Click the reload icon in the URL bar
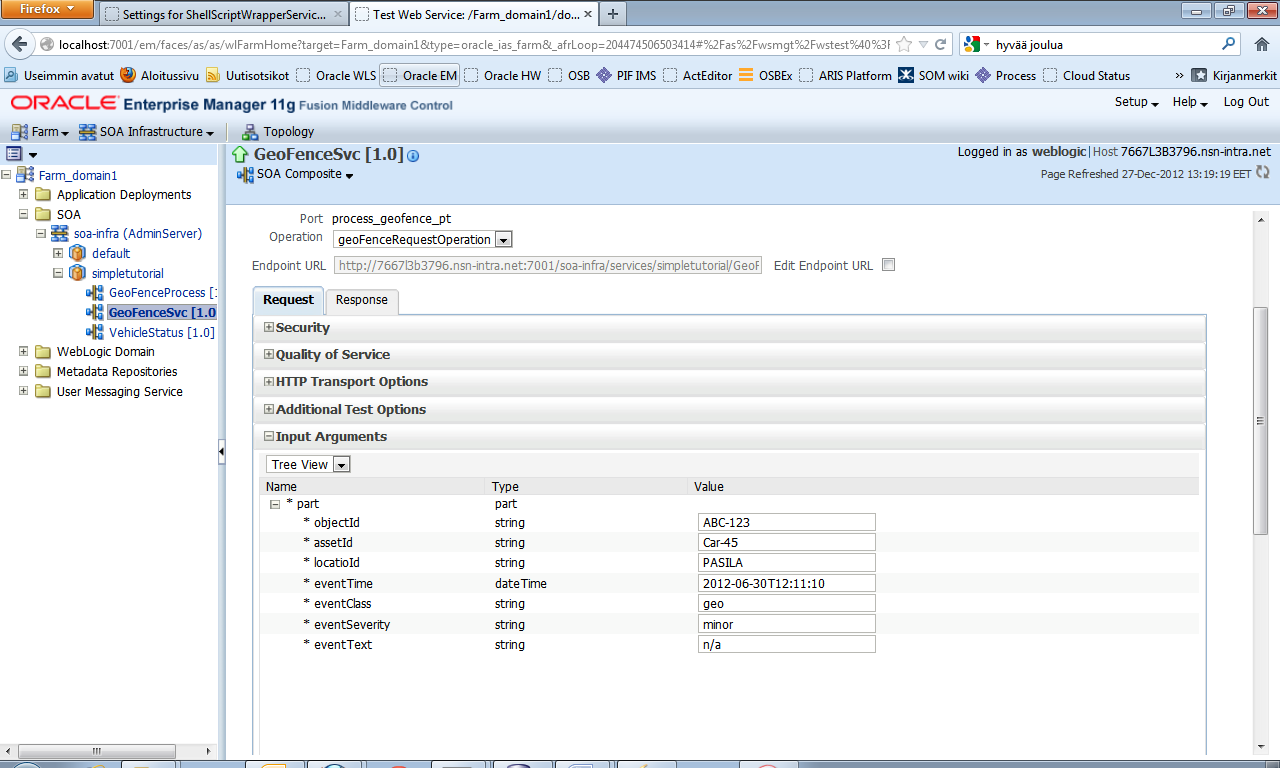Image resolution: width=1280 pixels, height=768 pixels. pyautogui.click(x=940, y=45)
